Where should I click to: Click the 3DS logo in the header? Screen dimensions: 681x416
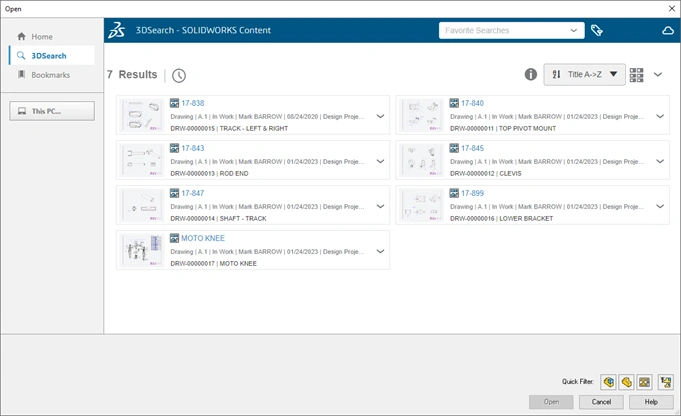tap(116, 30)
